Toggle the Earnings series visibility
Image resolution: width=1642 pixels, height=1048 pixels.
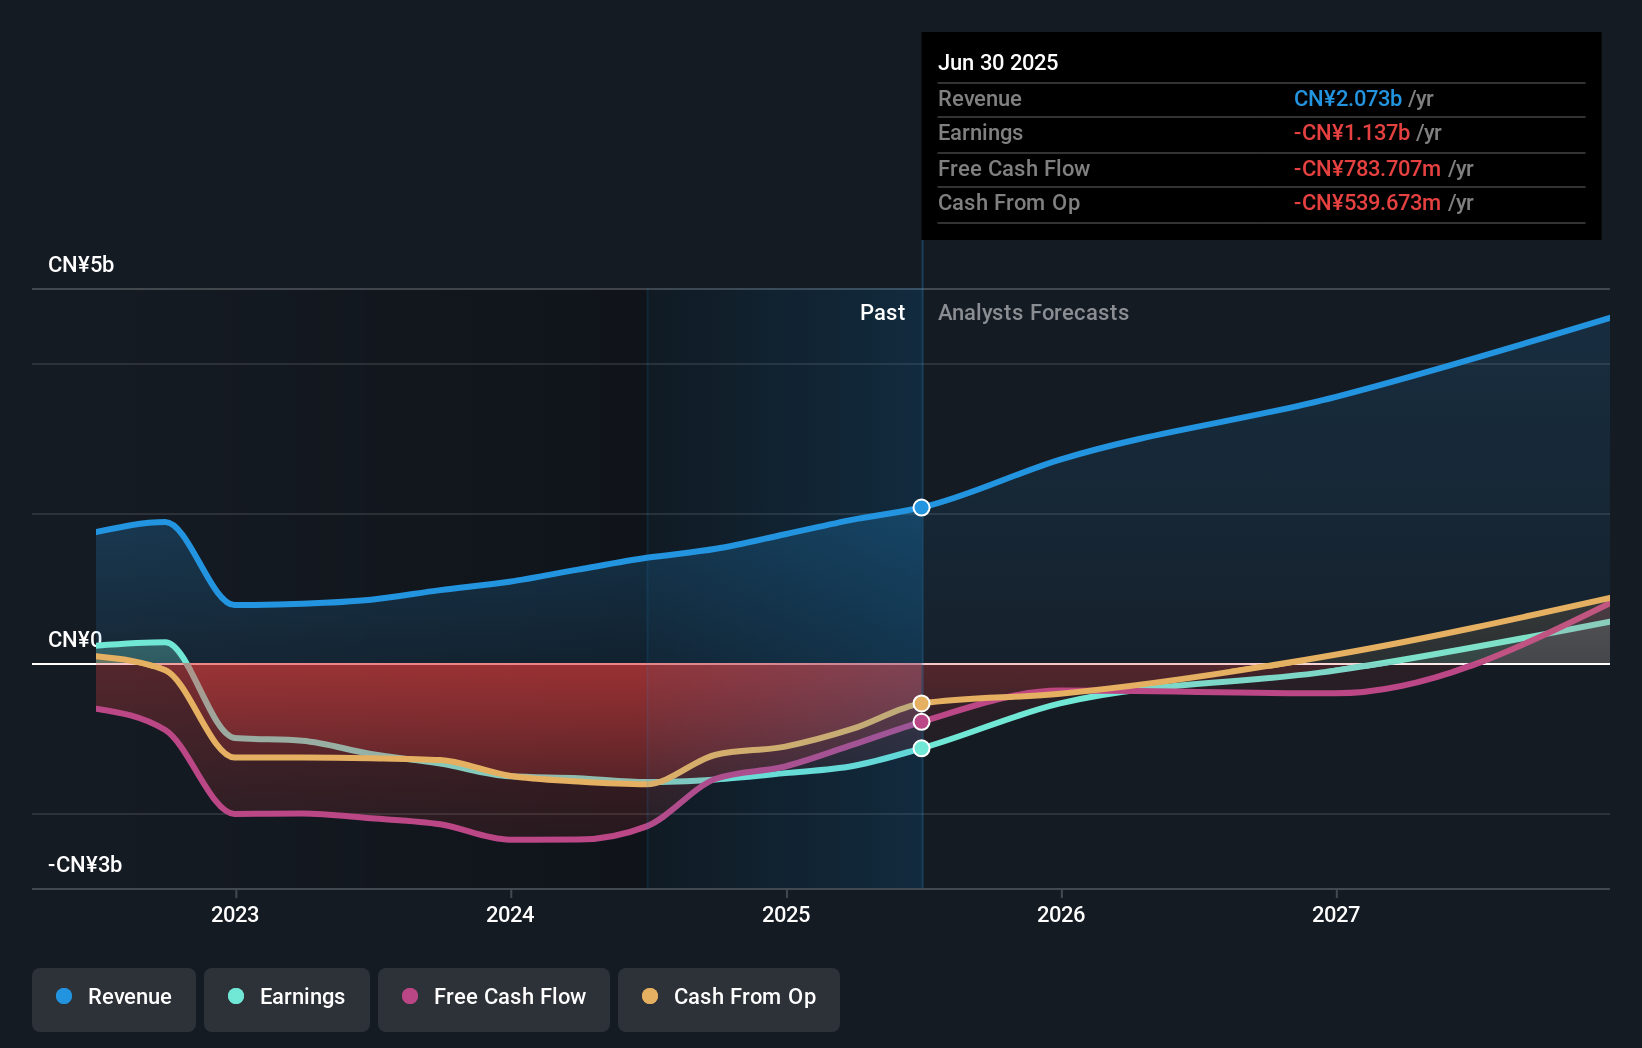point(286,999)
